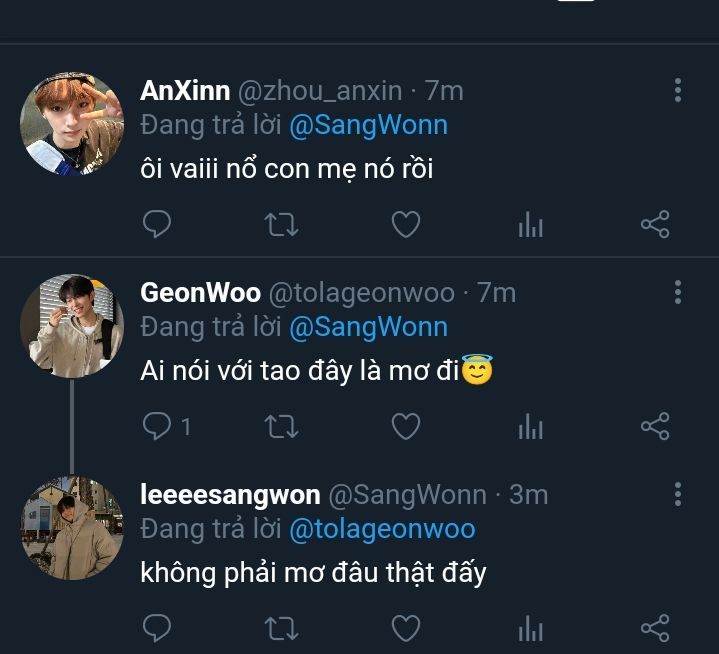Open more options for leeeesangwon's tweet
This screenshot has width=719, height=654.
[678, 494]
